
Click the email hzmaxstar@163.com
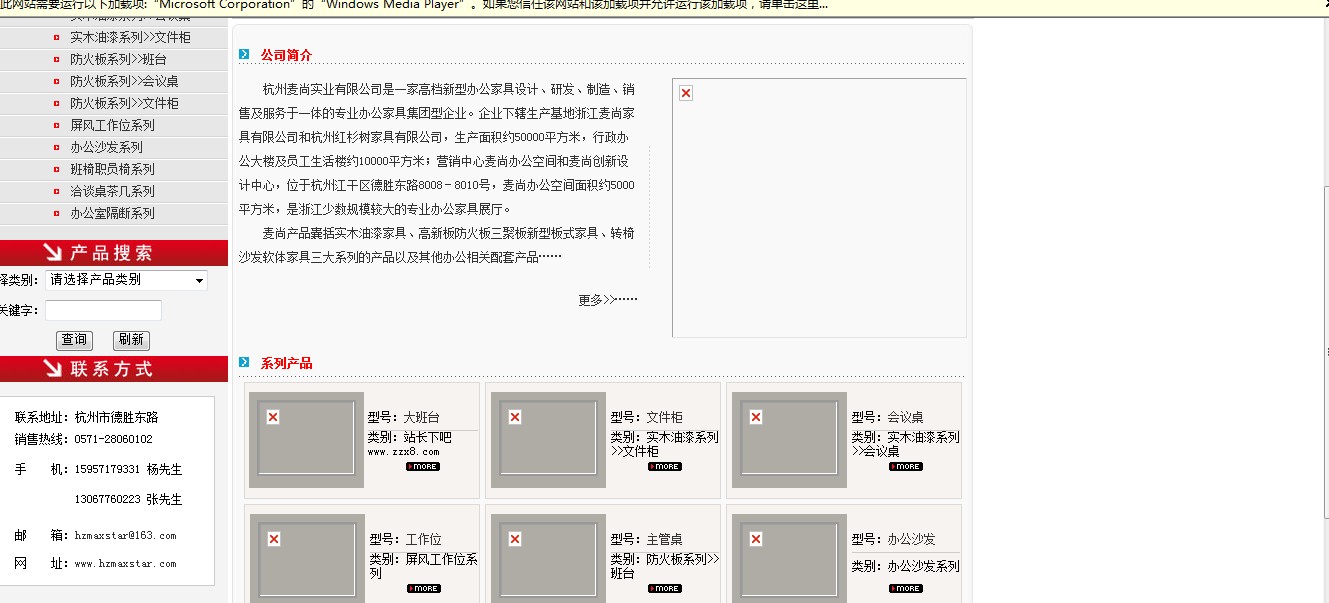coord(125,536)
